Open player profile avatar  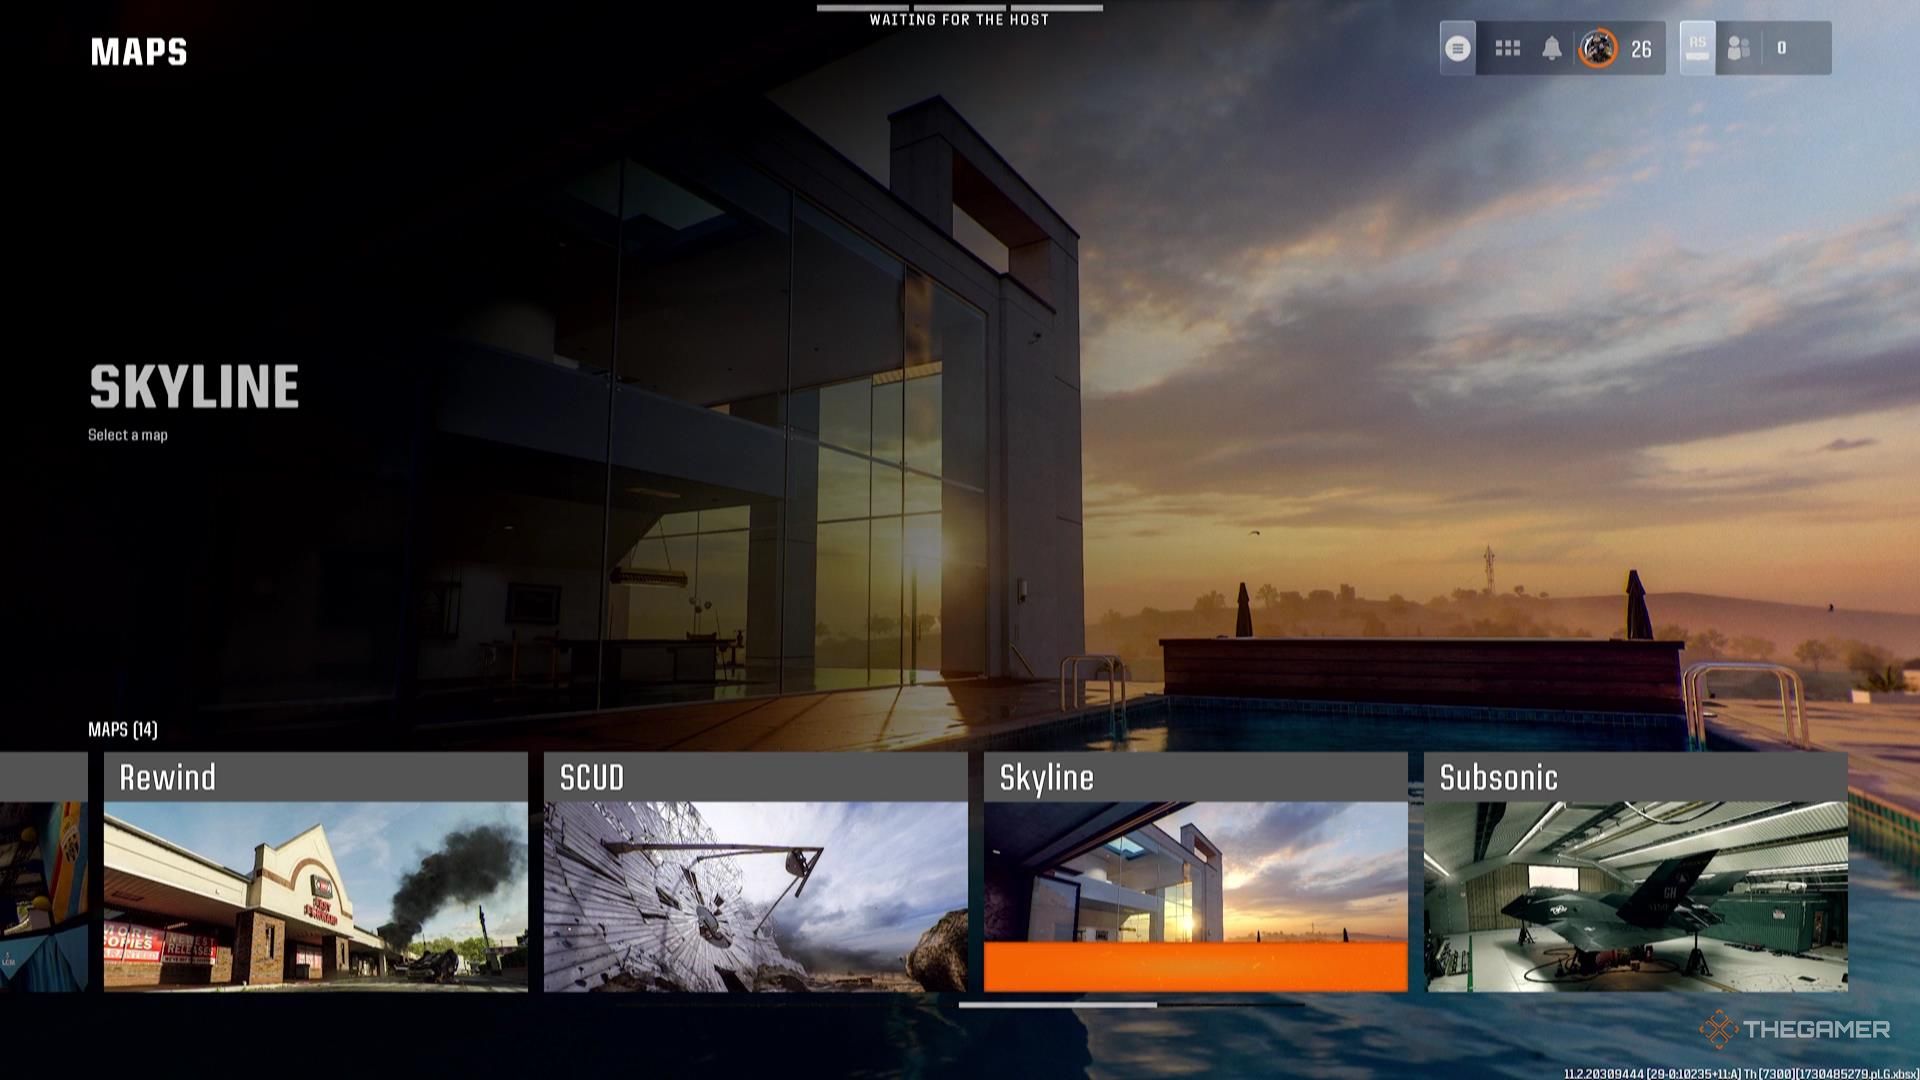coord(1597,48)
